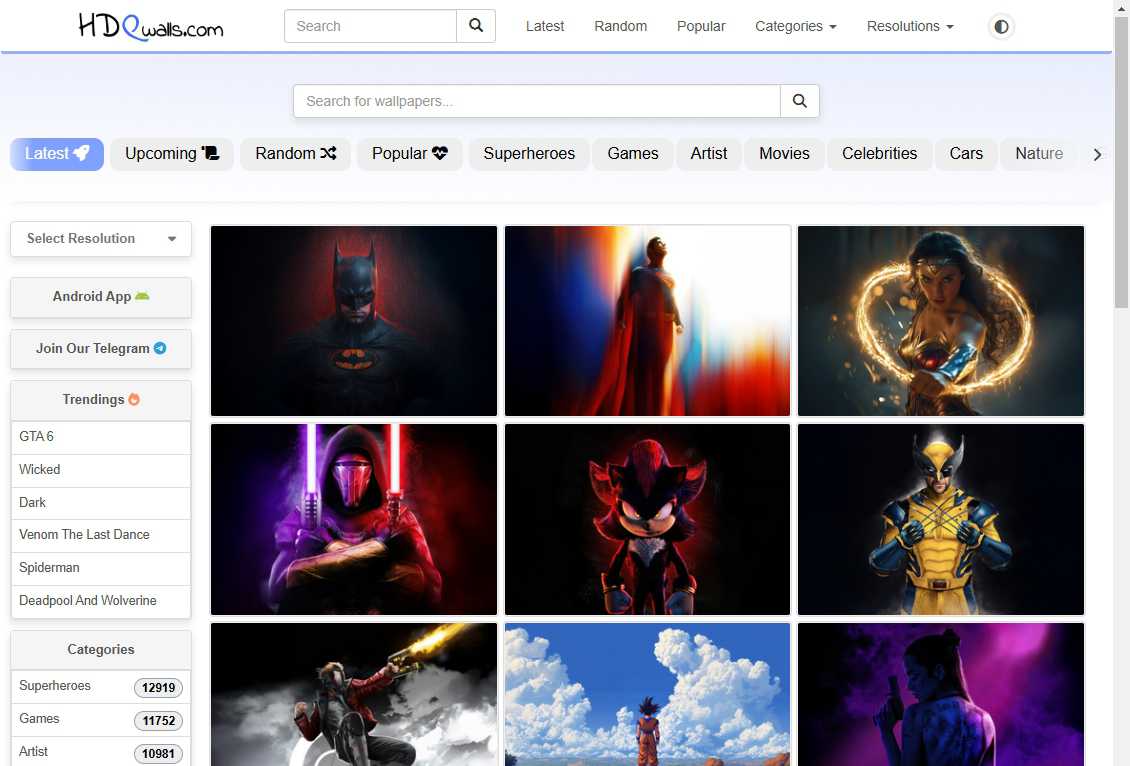Select the Superheroes pill tab
Image resolution: width=1130 pixels, height=766 pixels.
click(x=529, y=153)
